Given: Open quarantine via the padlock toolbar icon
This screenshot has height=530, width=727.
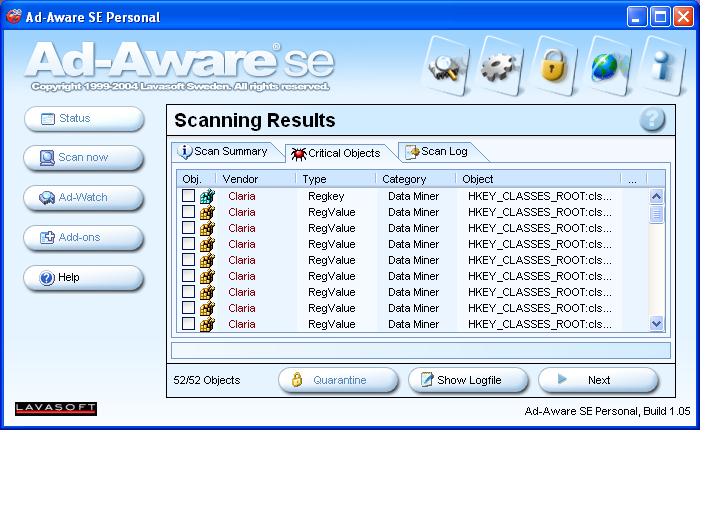Looking at the screenshot, I should click(553, 67).
